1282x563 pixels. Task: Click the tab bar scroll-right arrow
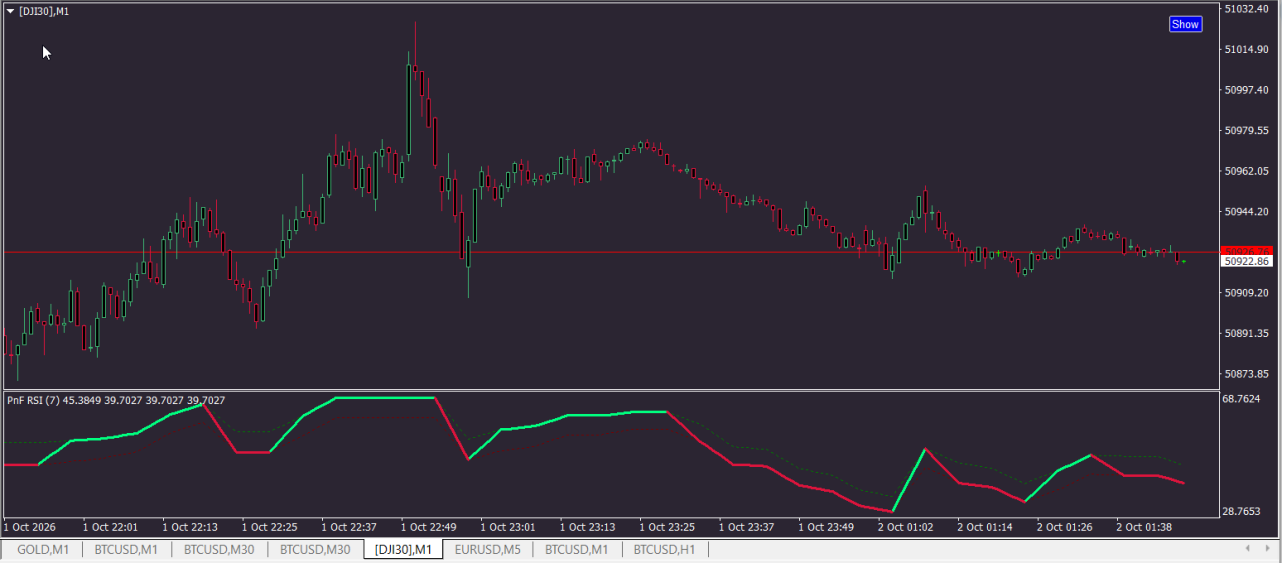pyautogui.click(x=1269, y=548)
